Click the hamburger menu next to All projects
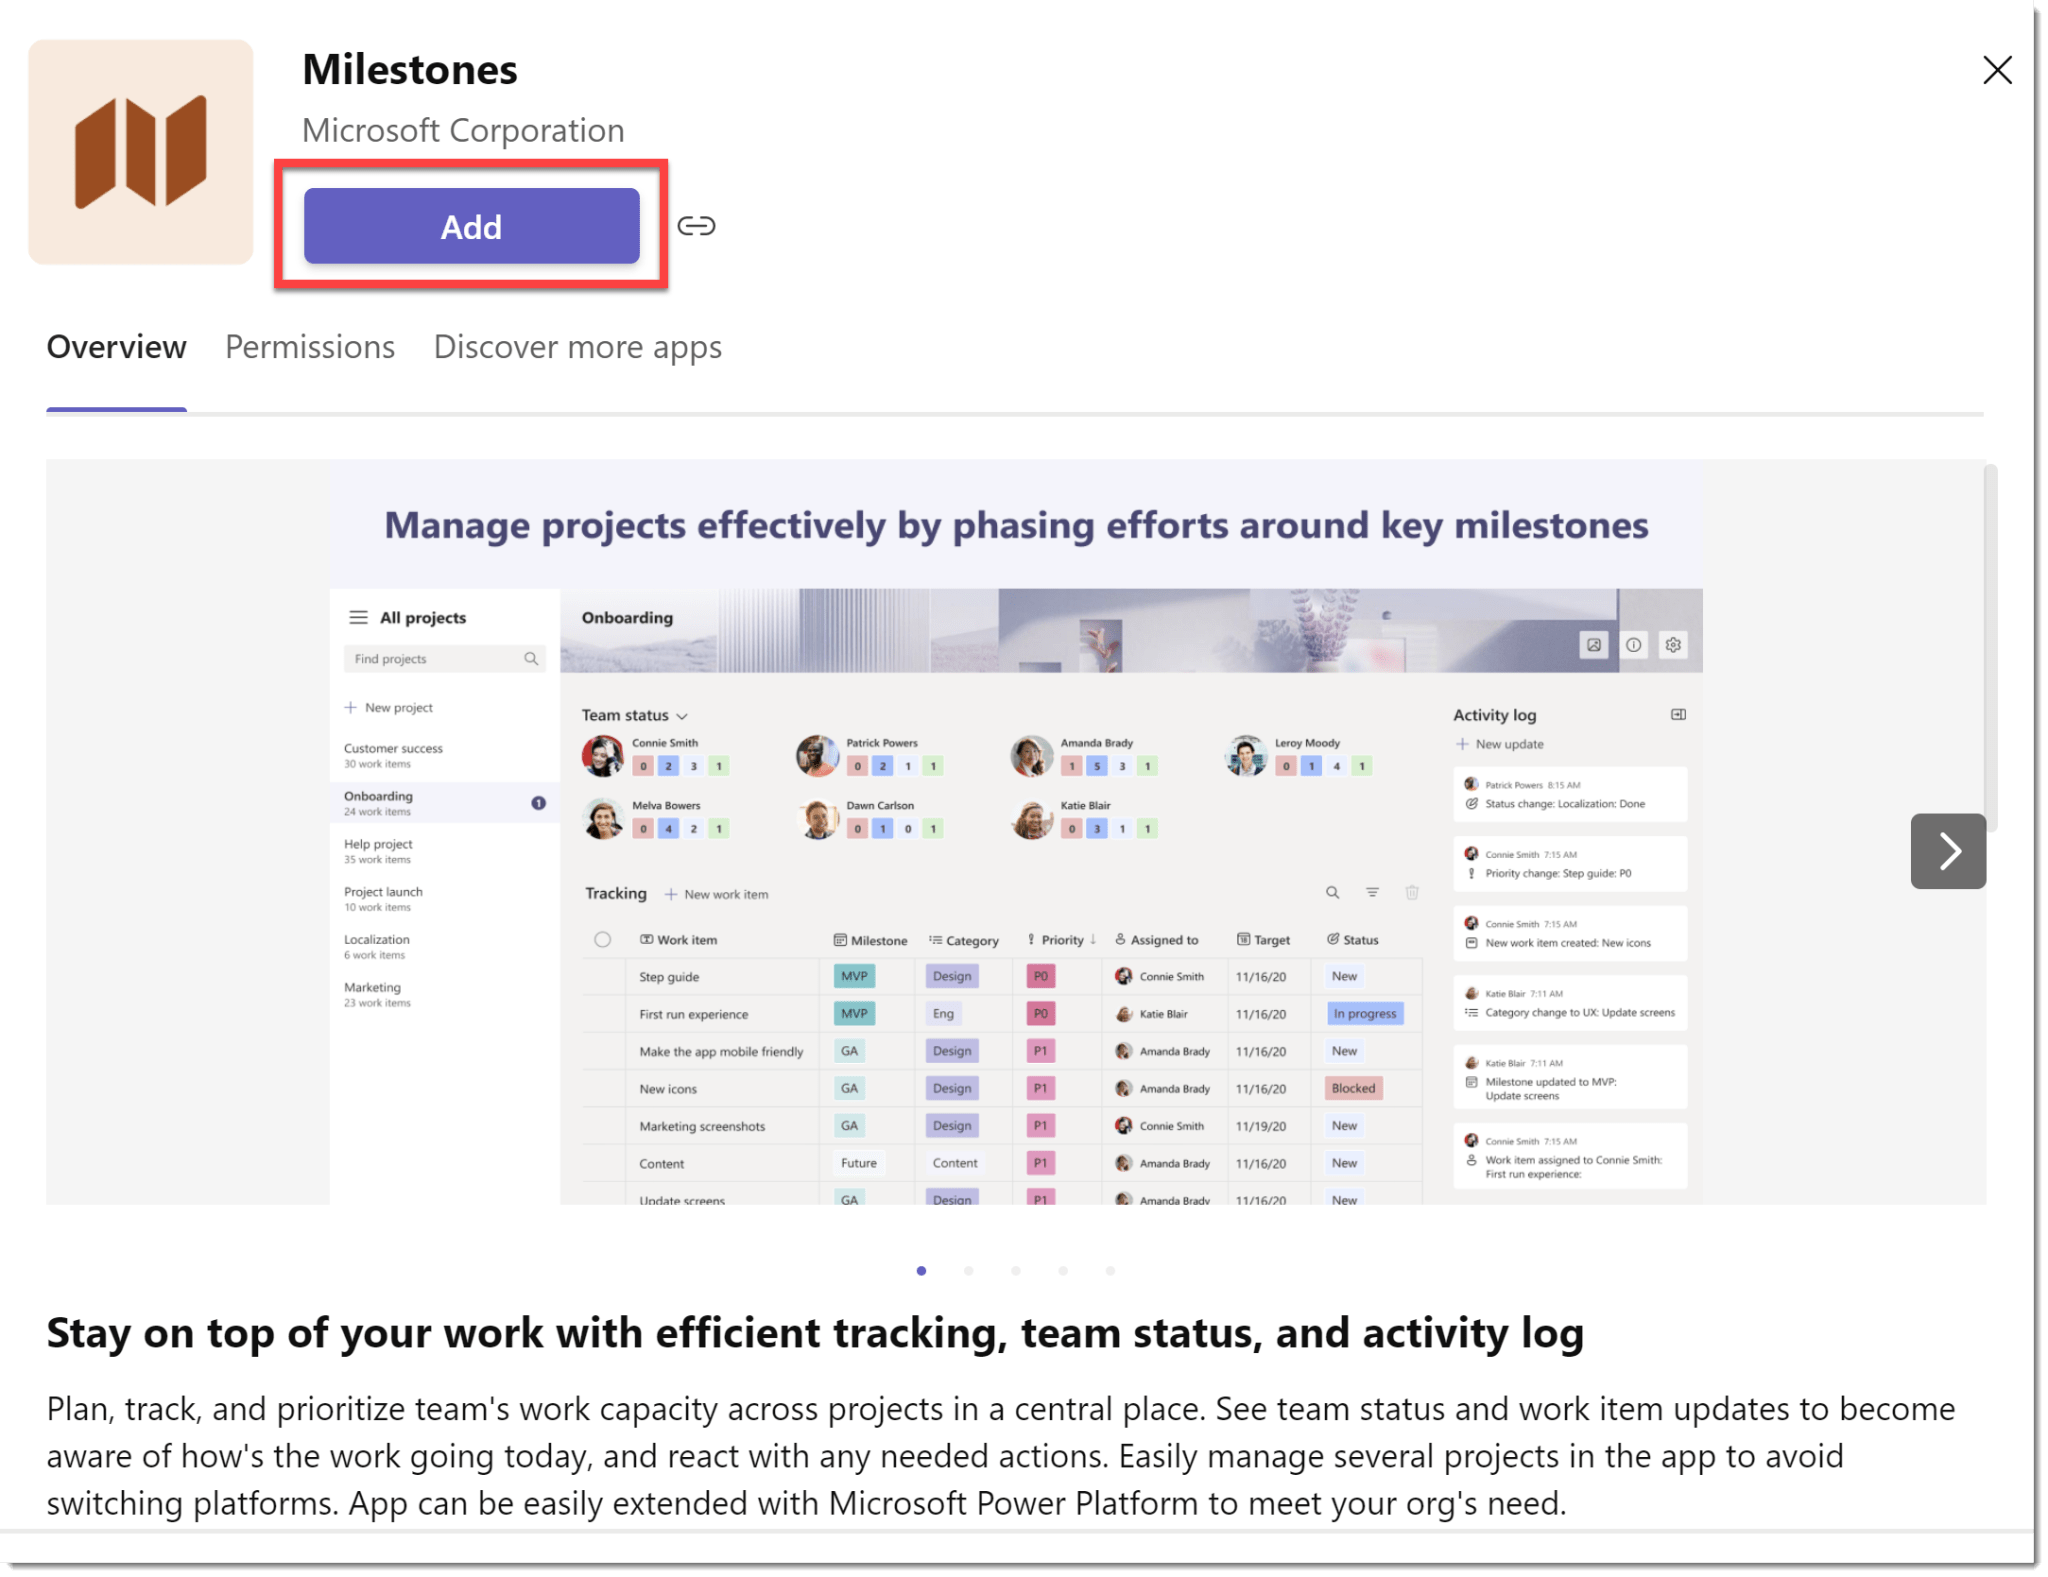2048x1577 pixels. [357, 617]
